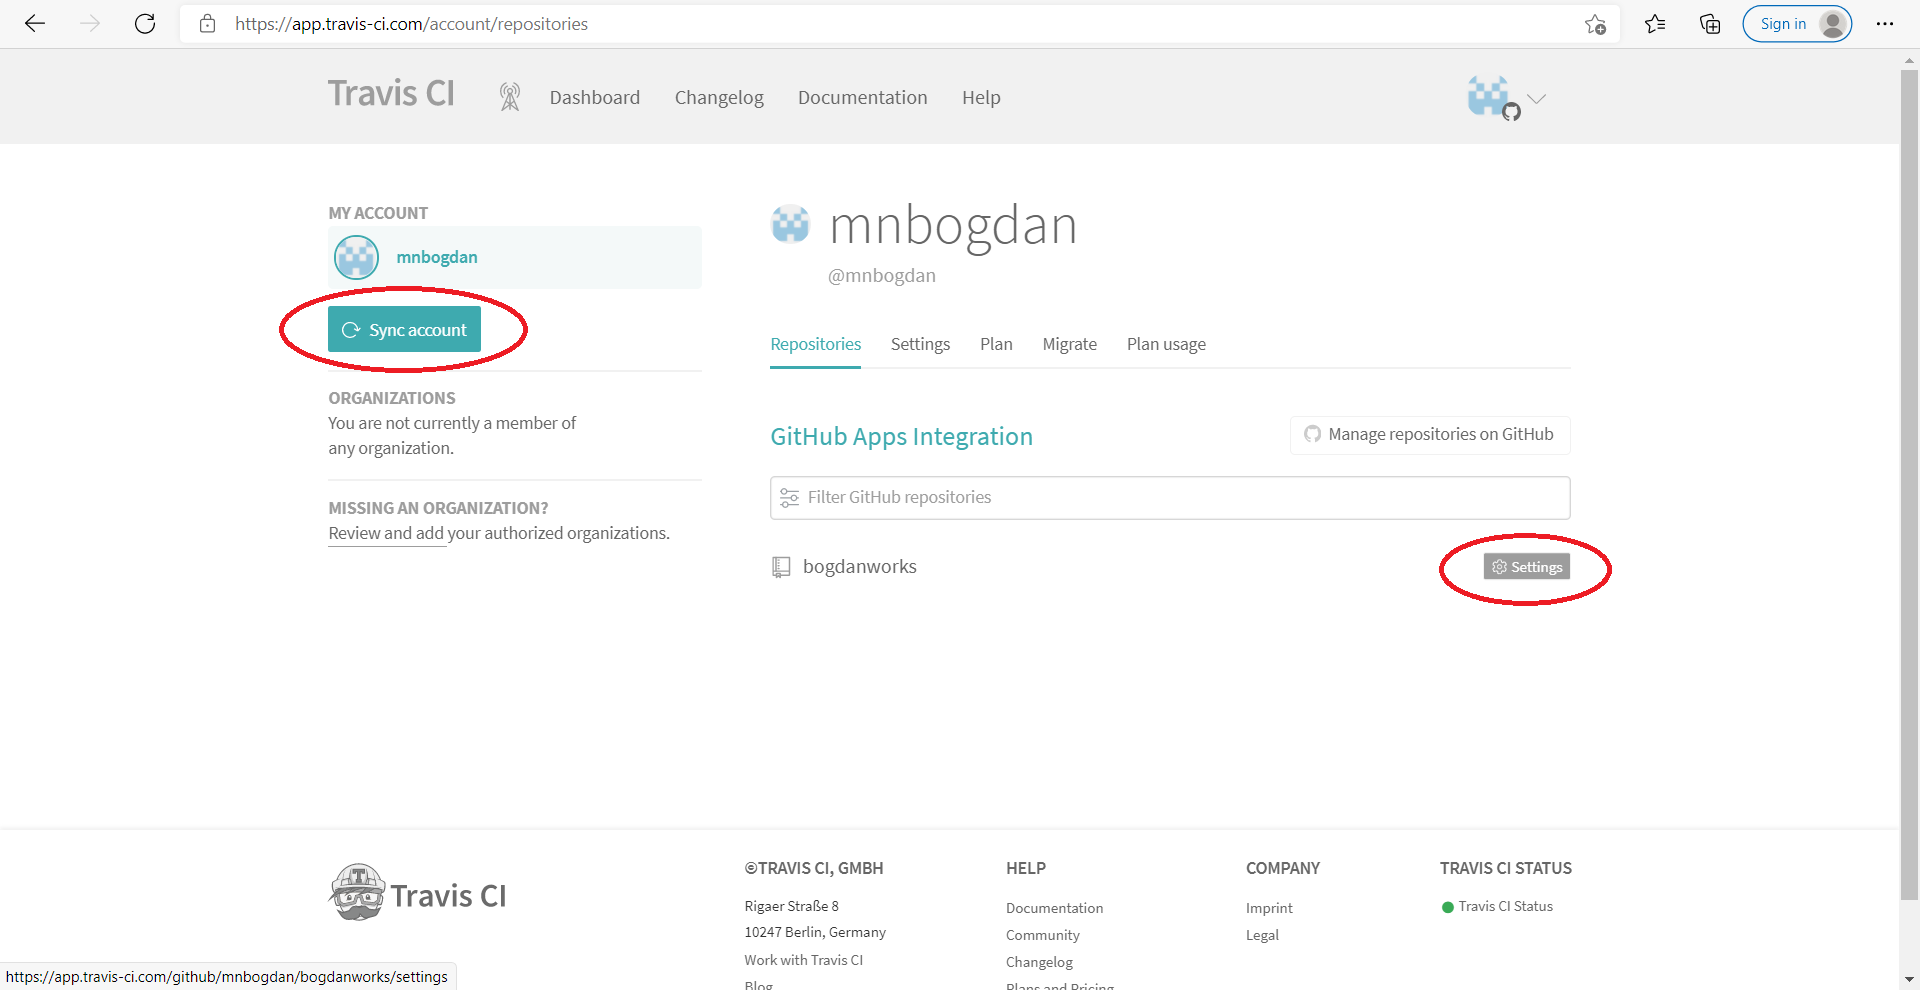Viewport: 1920px width, 990px height.
Task: Expand the avatar dropdown chevron
Action: (1537, 99)
